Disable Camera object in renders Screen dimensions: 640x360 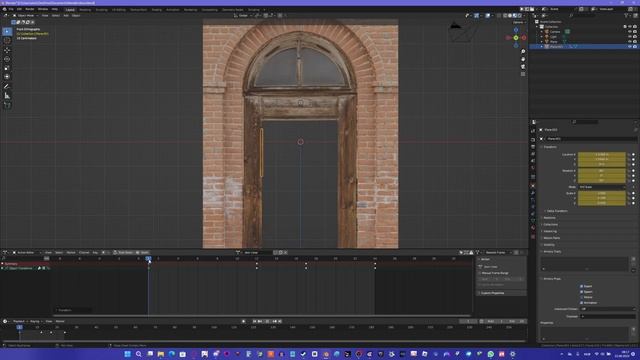point(635,31)
